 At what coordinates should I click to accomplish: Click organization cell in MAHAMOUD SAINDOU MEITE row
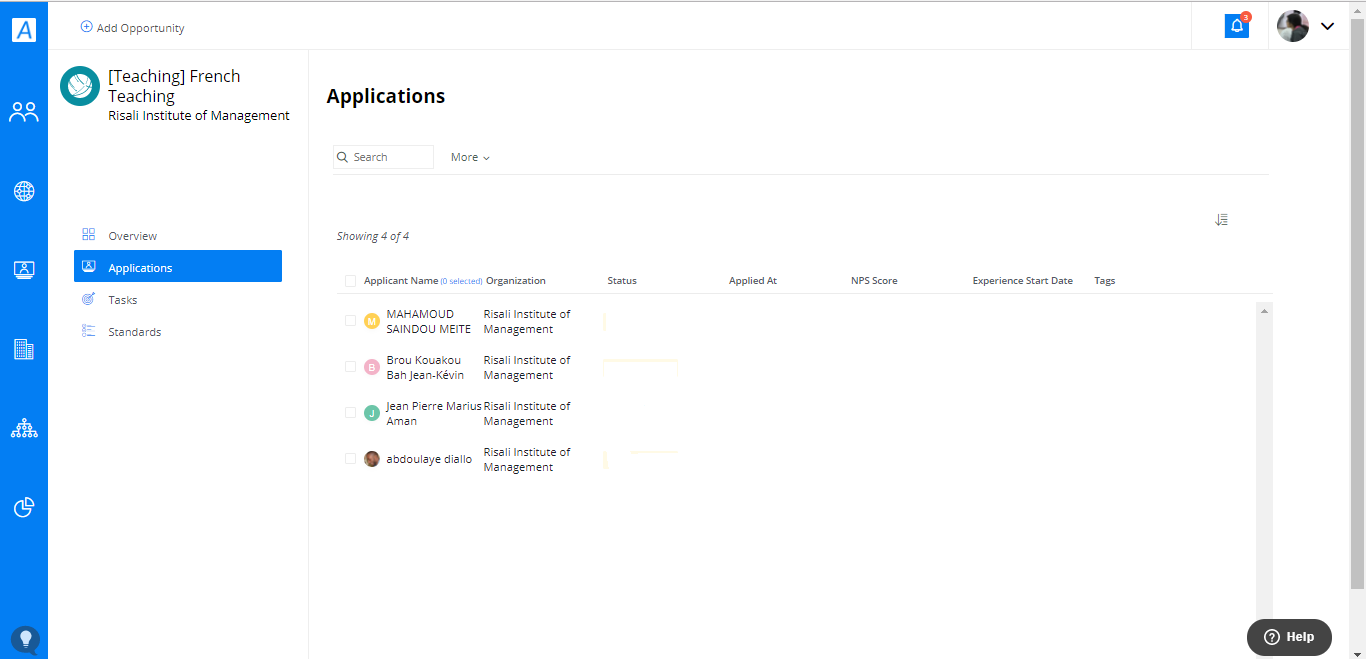(x=527, y=321)
